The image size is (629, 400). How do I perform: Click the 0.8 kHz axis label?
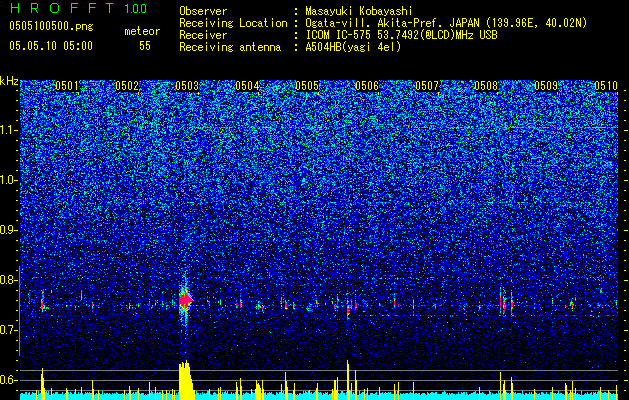pyautogui.click(x=9, y=280)
